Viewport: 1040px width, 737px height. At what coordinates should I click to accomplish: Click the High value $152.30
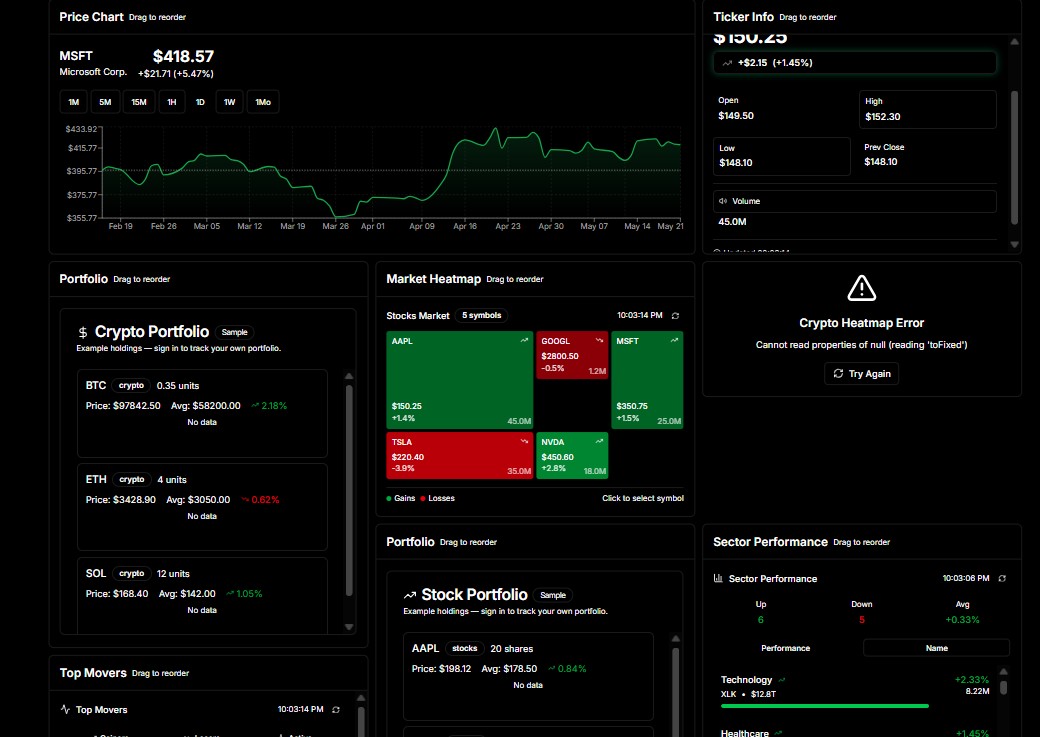(x=883, y=117)
